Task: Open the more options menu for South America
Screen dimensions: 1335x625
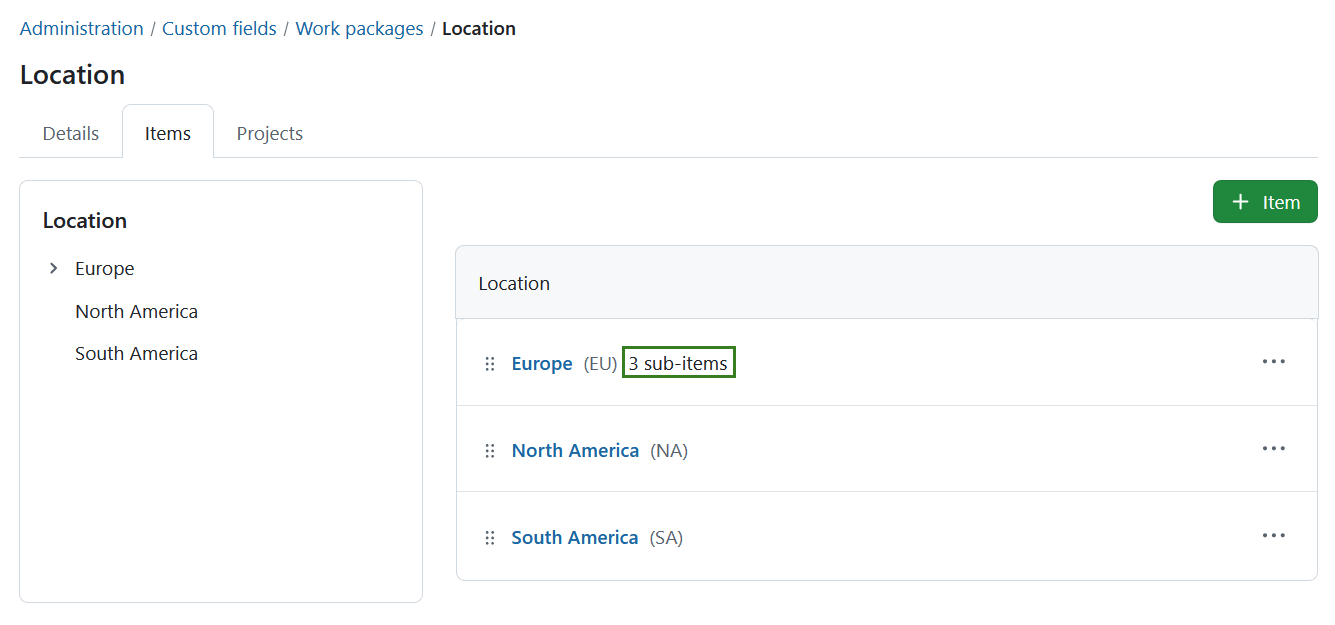Action: tap(1273, 535)
